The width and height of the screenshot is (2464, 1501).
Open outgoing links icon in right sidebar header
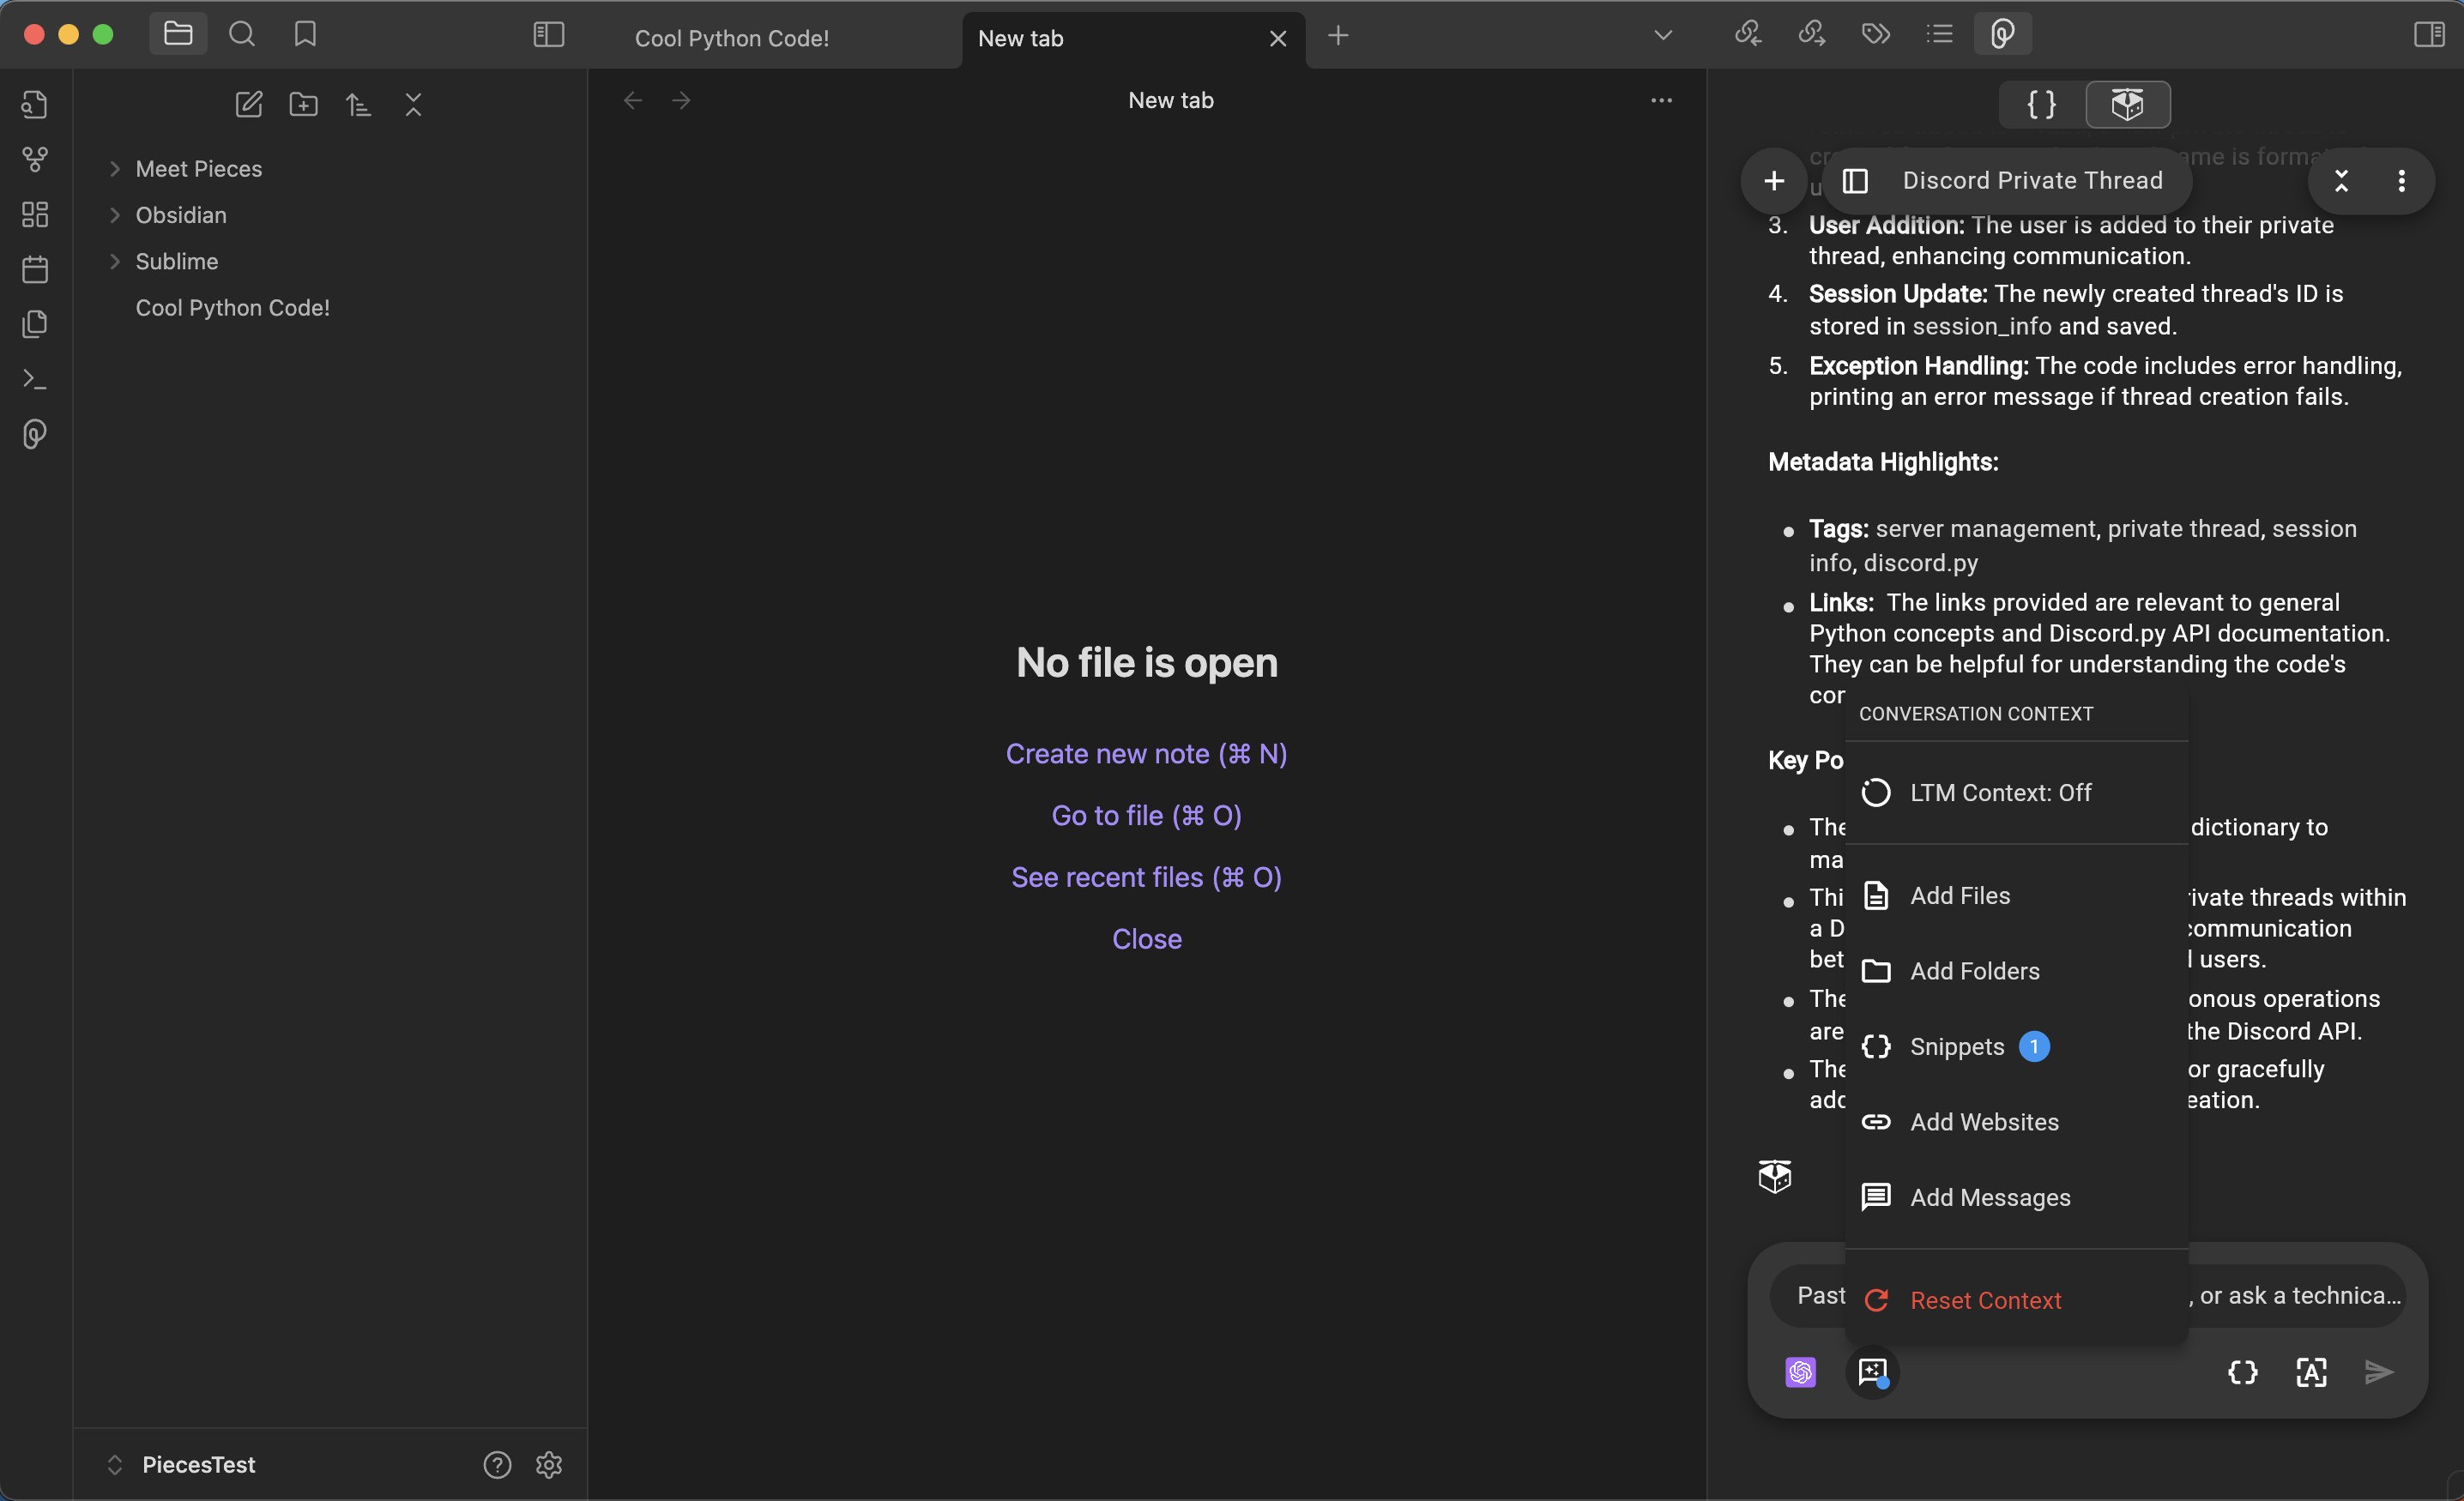pyautogui.click(x=1812, y=34)
